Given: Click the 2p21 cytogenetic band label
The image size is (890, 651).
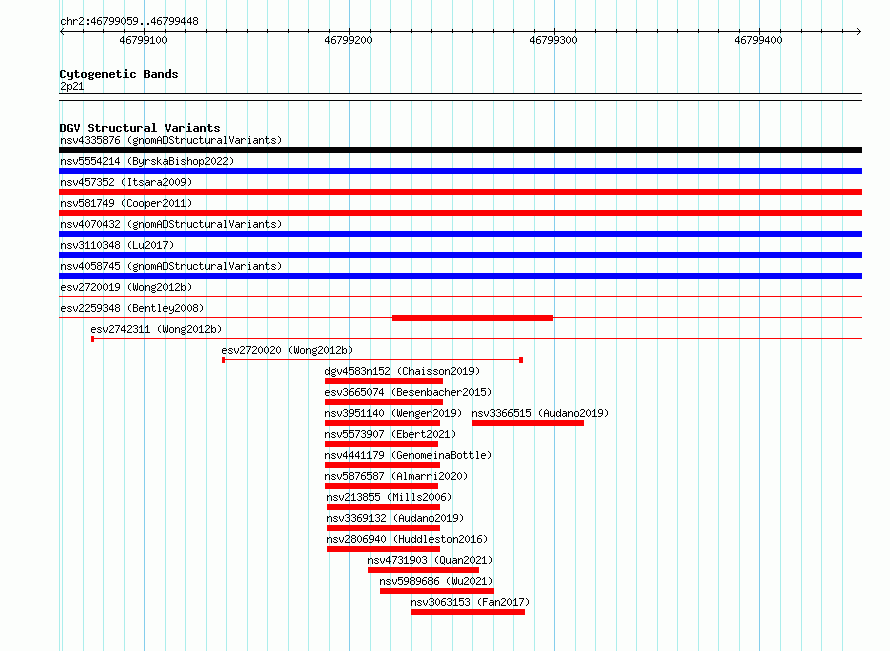Looking at the screenshot, I should pos(72,86).
